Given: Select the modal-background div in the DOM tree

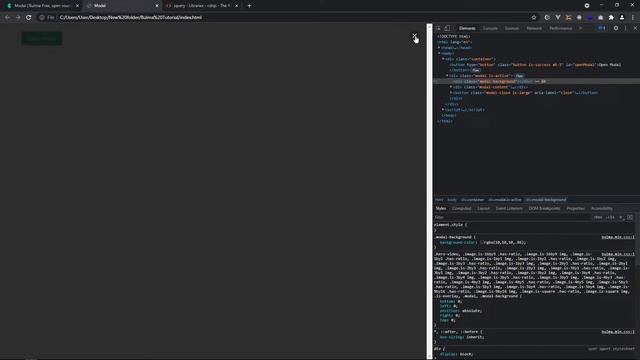Looking at the screenshot, I should 536,82.
